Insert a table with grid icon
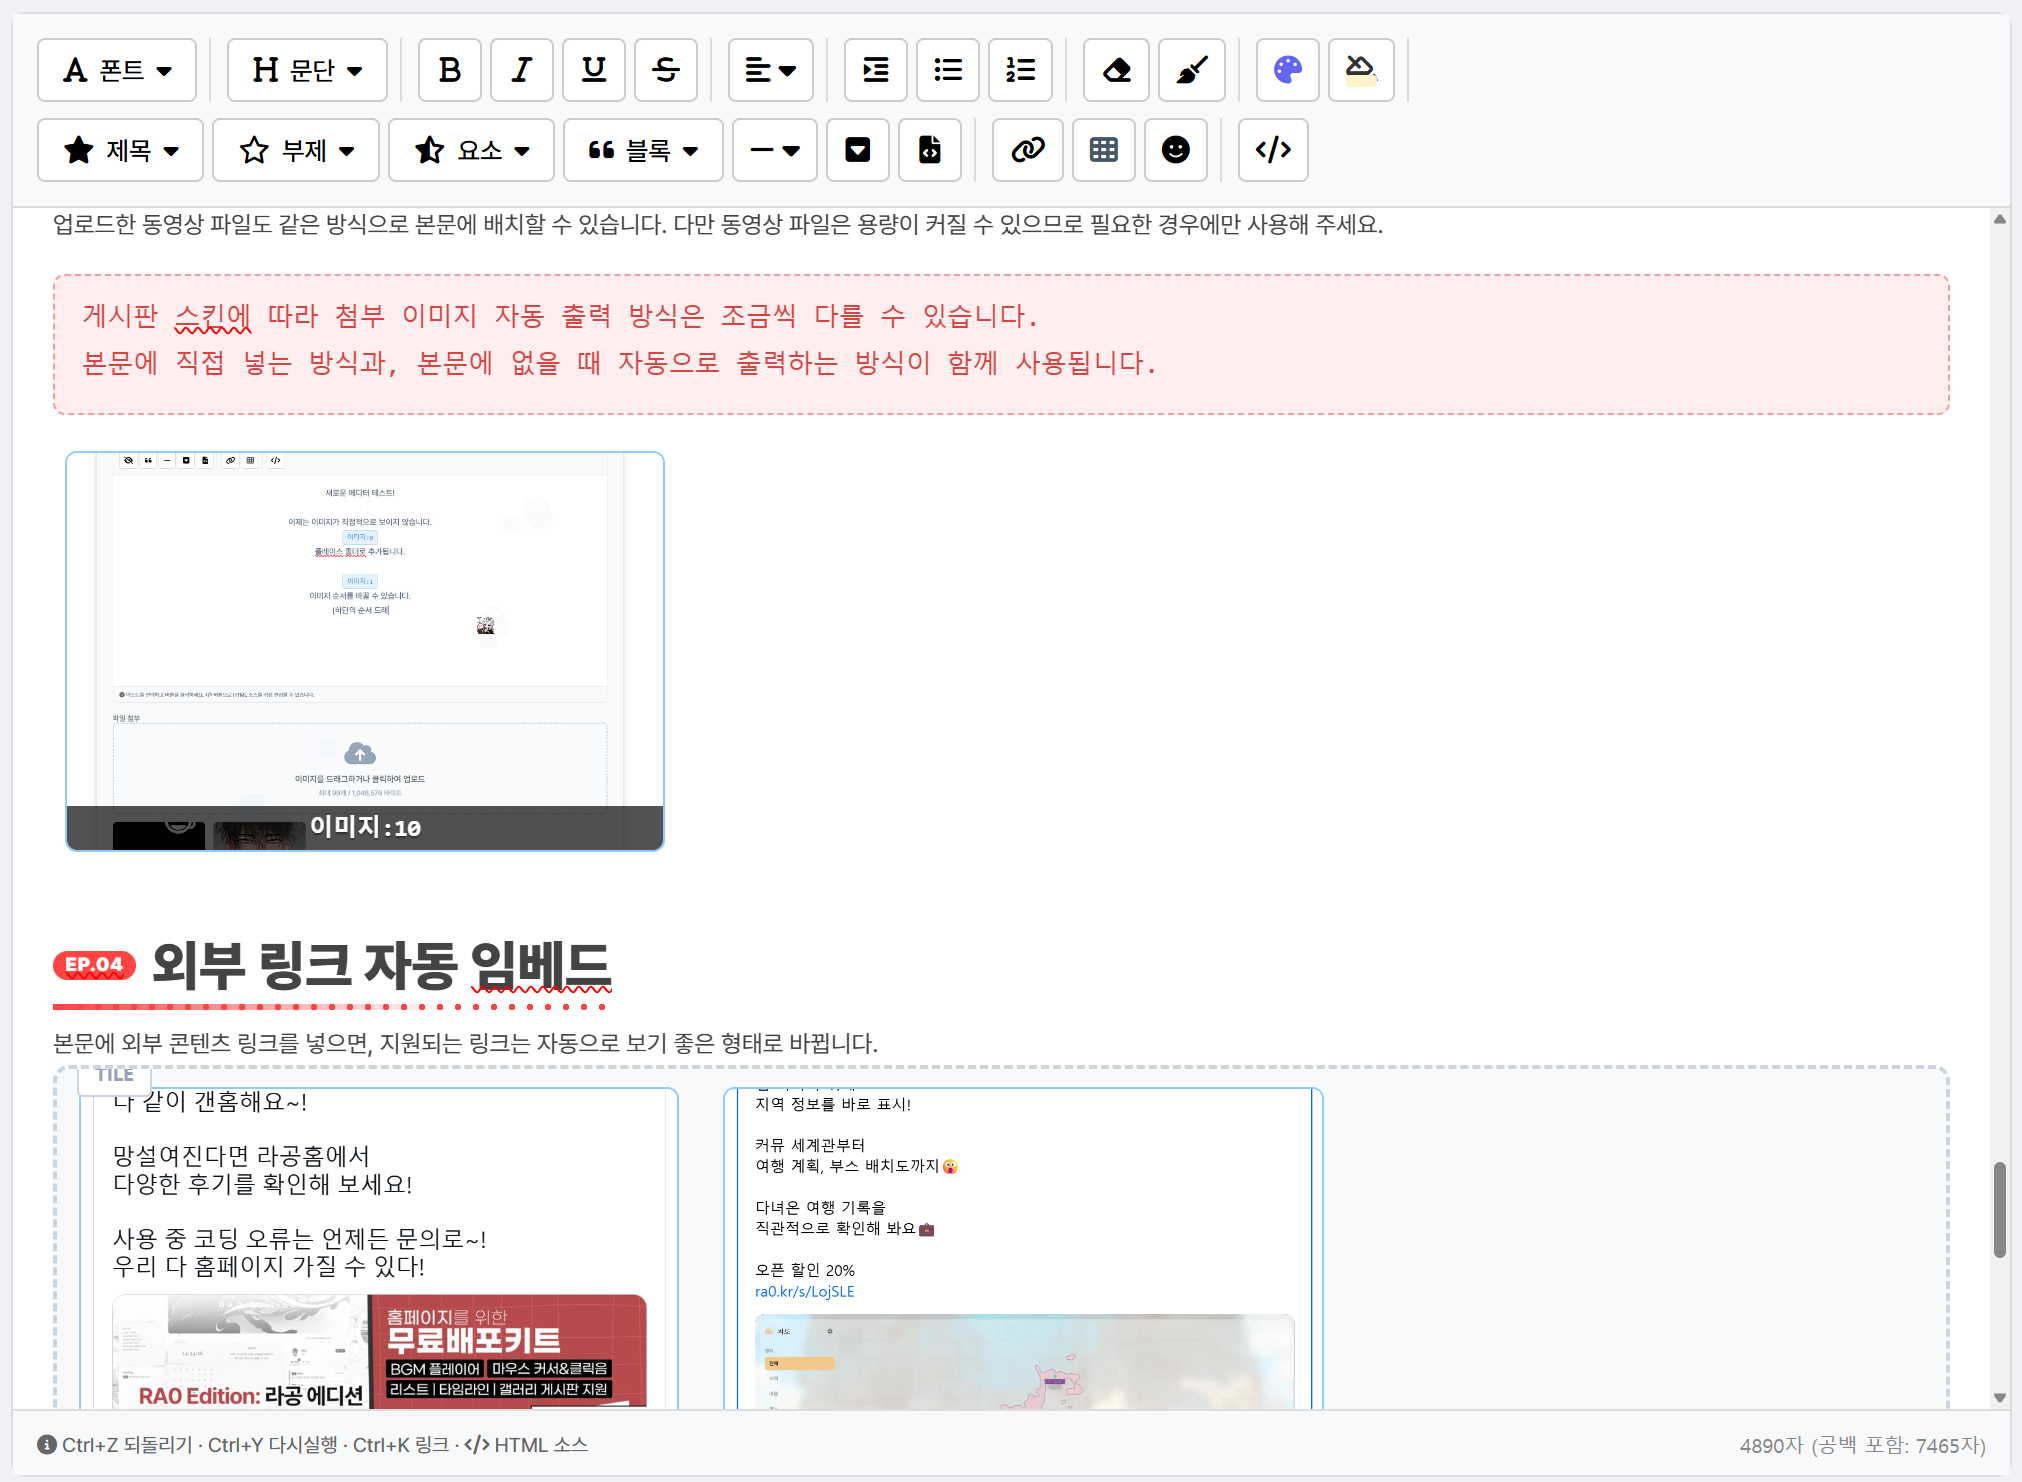 pos(1104,150)
